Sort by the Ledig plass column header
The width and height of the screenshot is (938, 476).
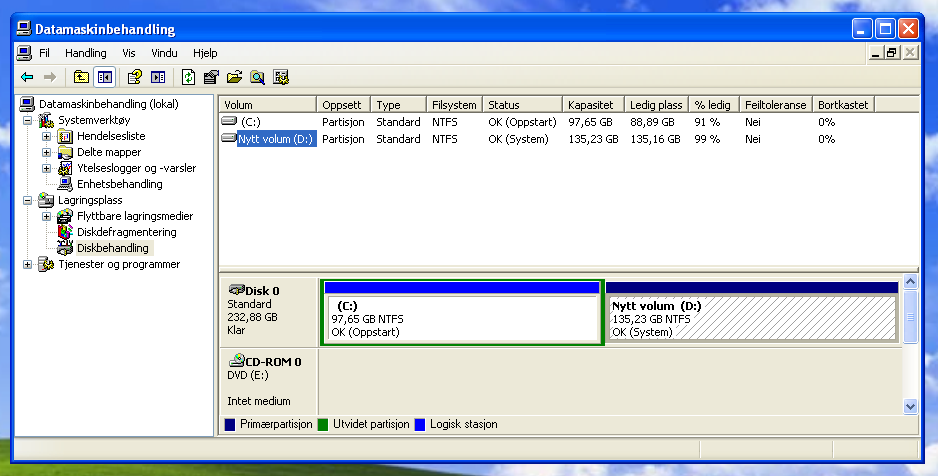pyautogui.click(x=656, y=105)
